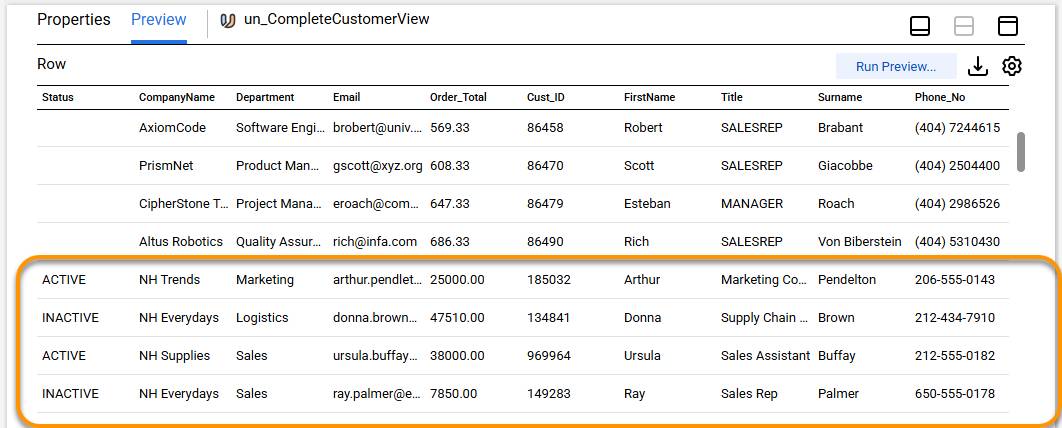
Task: Click order total 47510.00
Action: (x=456, y=318)
